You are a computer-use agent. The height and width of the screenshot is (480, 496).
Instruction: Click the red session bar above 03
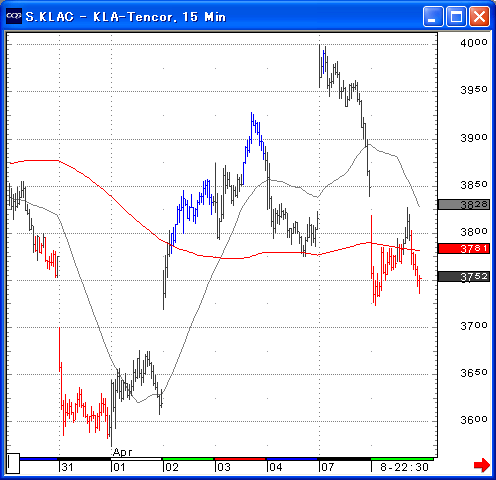[x=240, y=459]
